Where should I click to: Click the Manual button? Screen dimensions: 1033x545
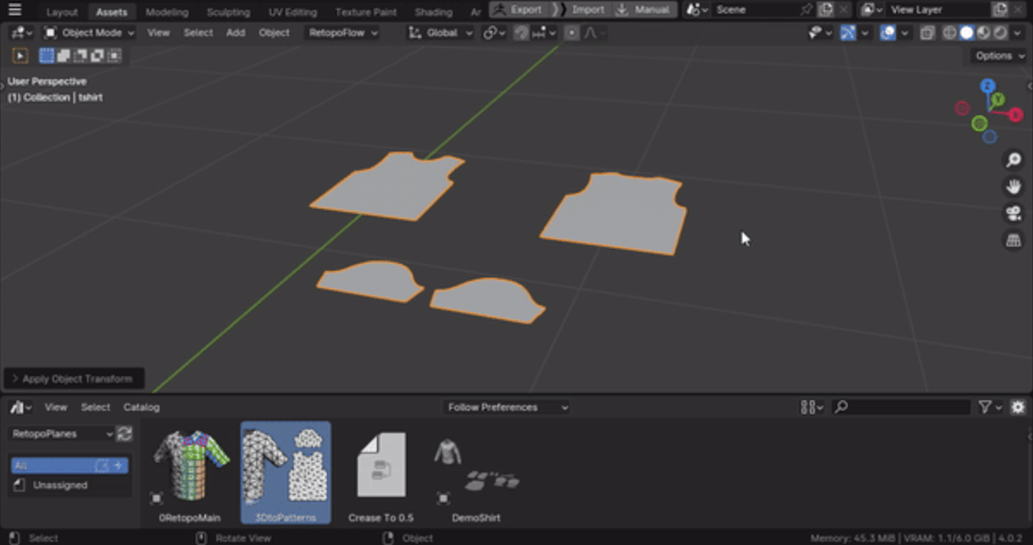644,10
